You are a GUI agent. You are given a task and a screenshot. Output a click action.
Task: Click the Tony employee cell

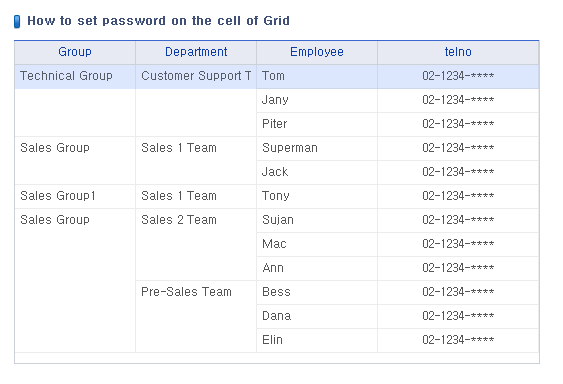point(317,196)
